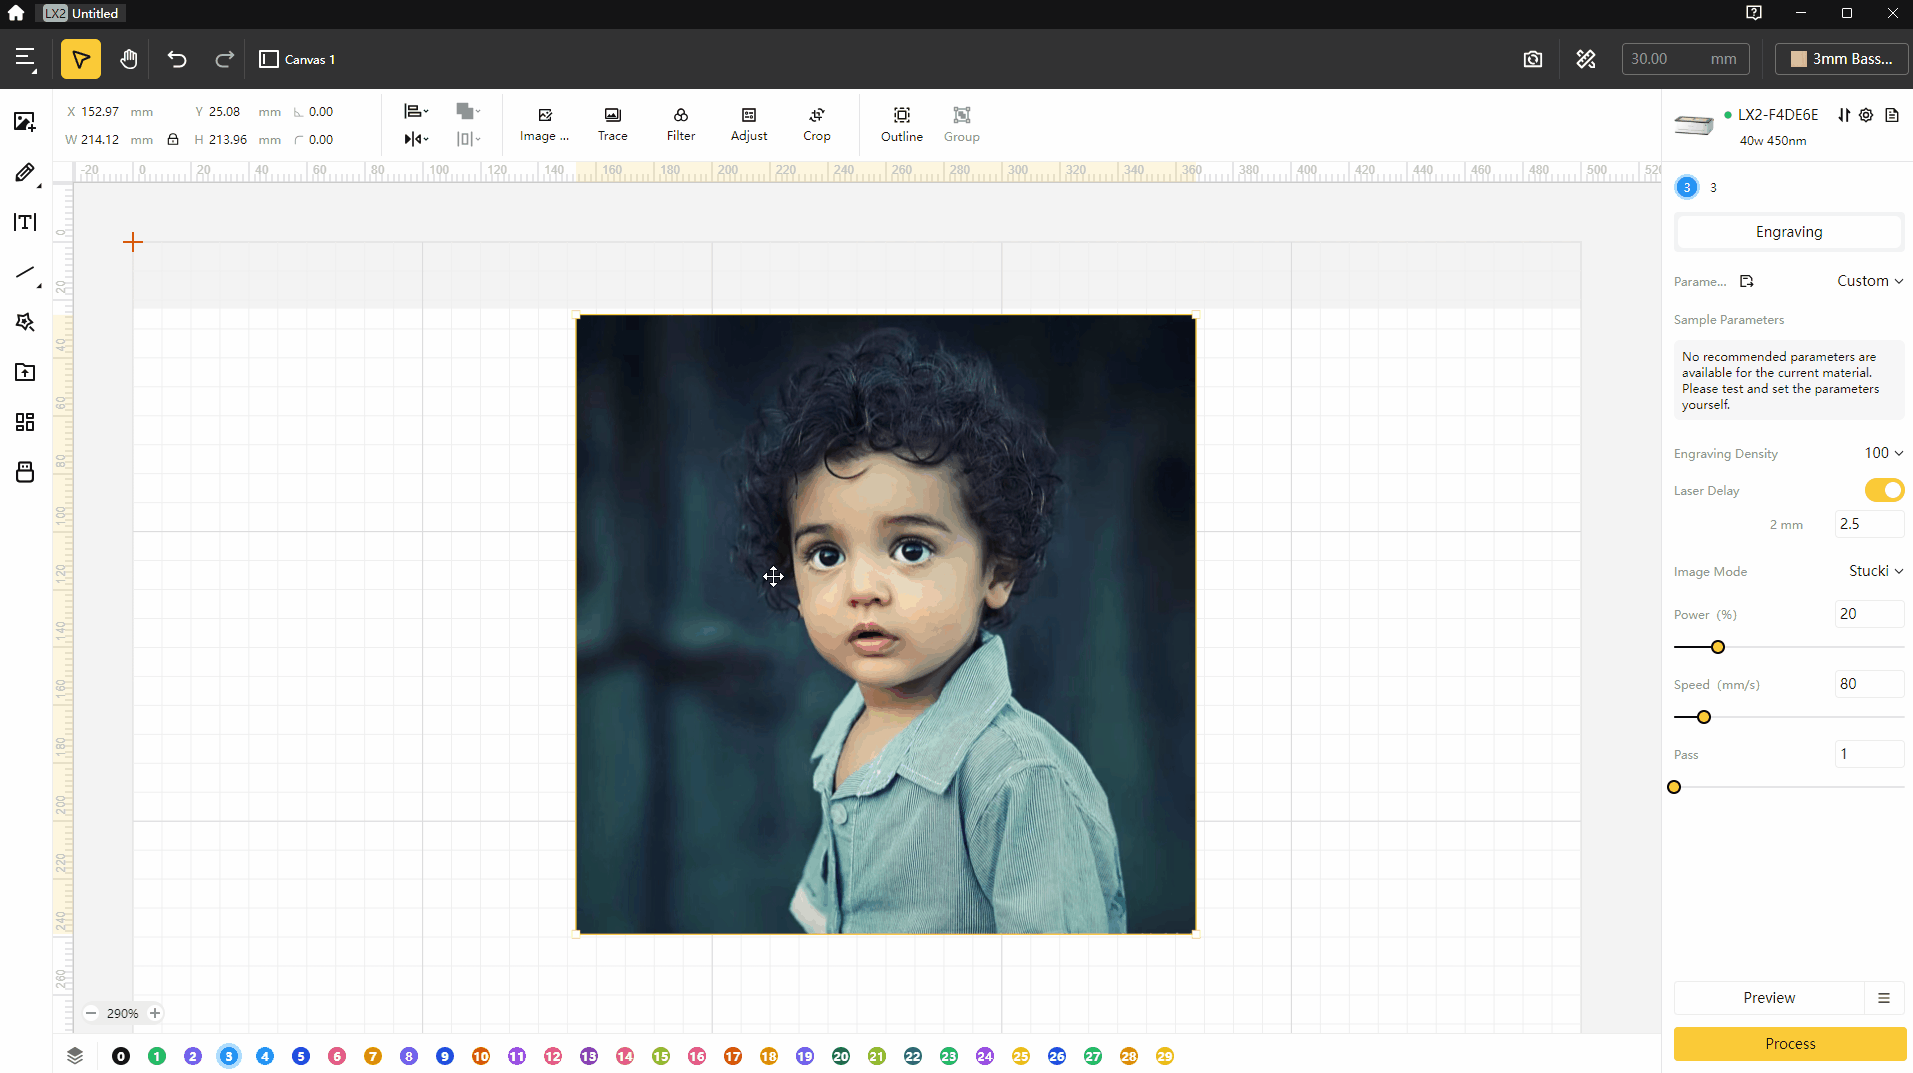
Task: Unlock the aspect ratio lock icon
Action: pos(172,139)
